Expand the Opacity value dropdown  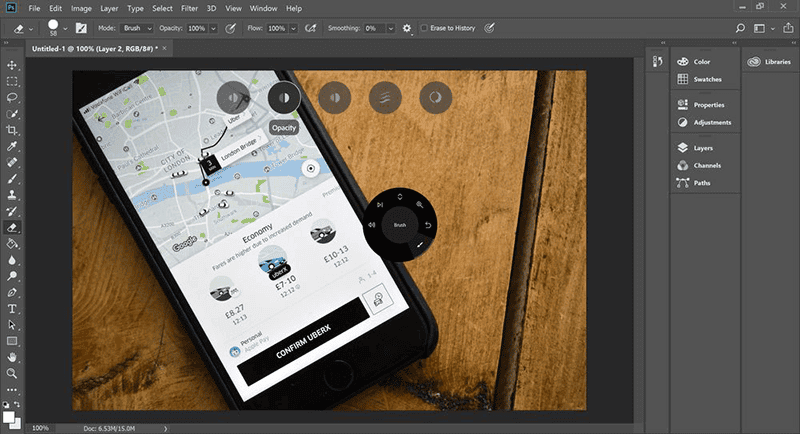click(213, 28)
